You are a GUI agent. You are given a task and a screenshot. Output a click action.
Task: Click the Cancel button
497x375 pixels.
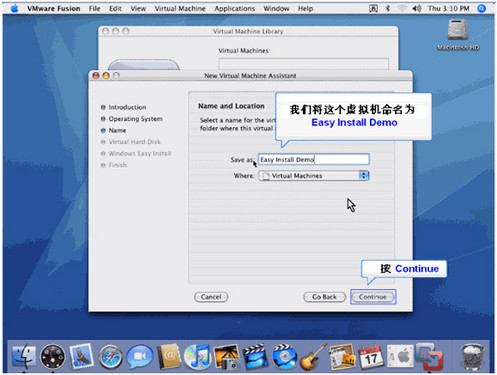(211, 297)
